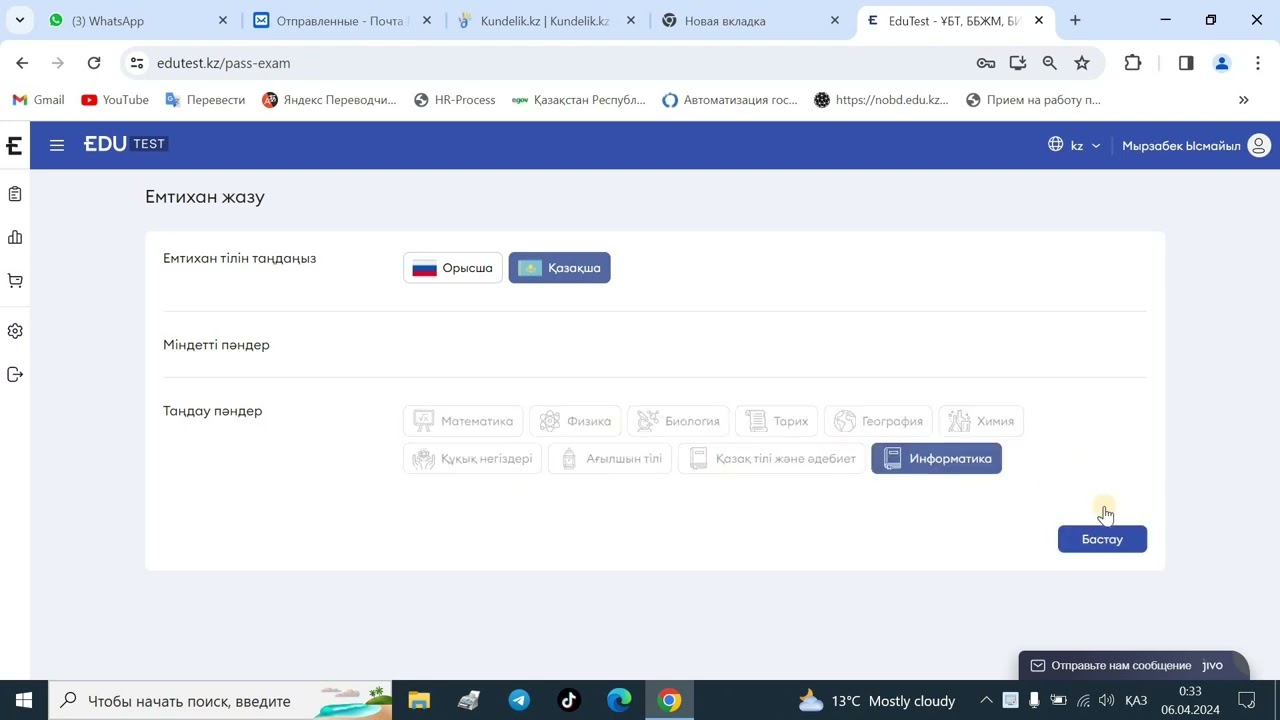The height and width of the screenshot is (720, 1280).
Task: Switch to the WhatsApp tab
Action: [x=137, y=20]
